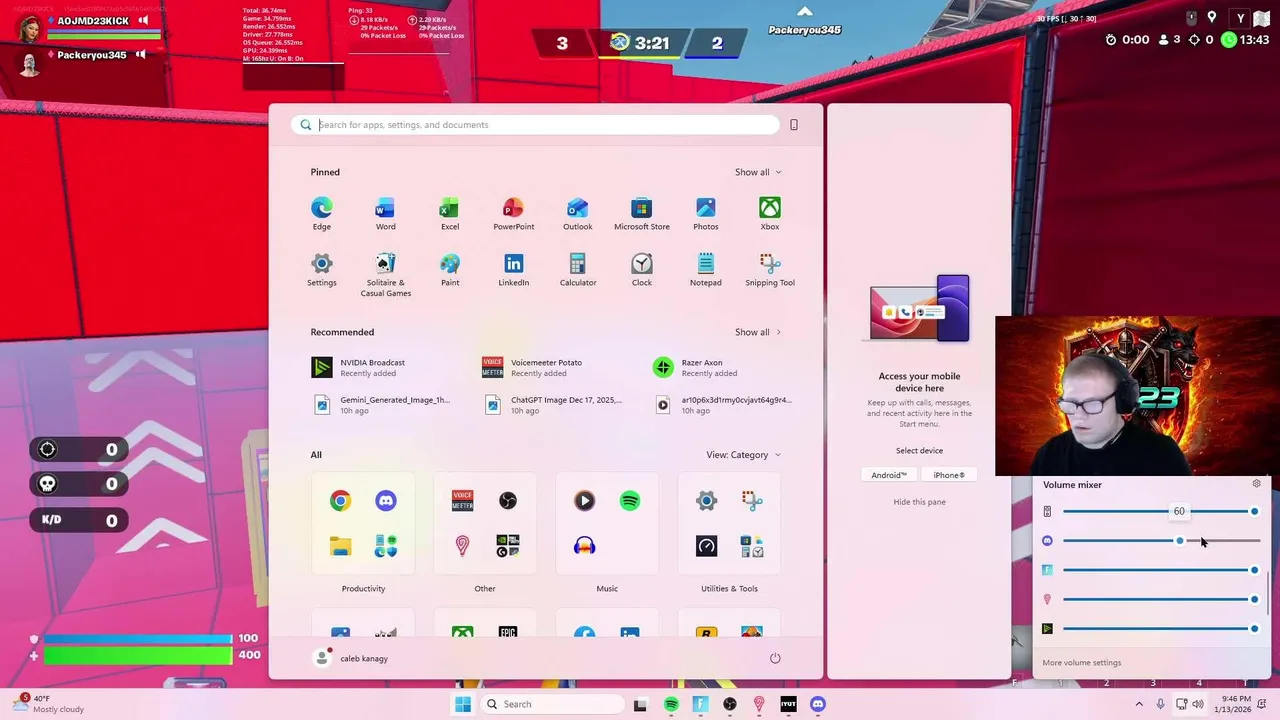1280x720 pixels.
Task: Expand Show all recommended items
Action: (x=758, y=332)
